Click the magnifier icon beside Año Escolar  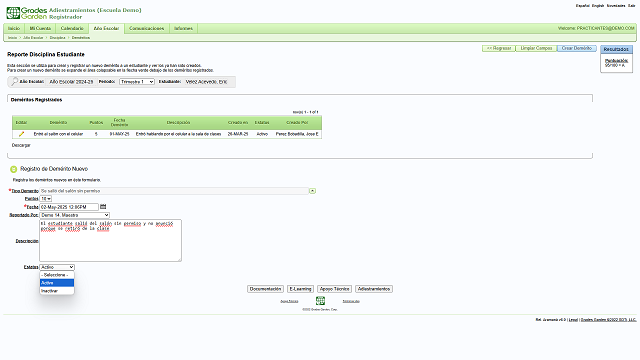point(14,82)
